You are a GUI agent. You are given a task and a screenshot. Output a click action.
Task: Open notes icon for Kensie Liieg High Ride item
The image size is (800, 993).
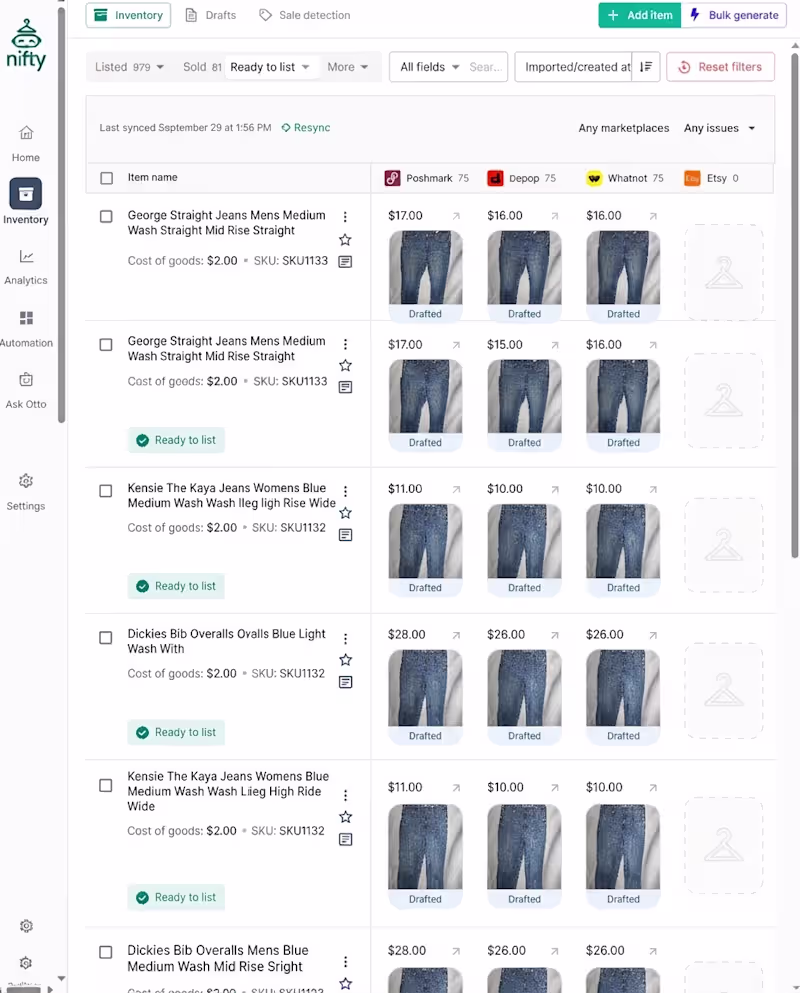click(x=345, y=839)
